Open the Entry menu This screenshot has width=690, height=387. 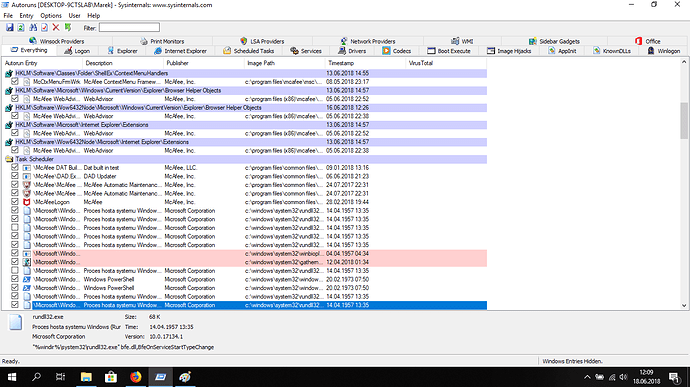click(x=26, y=15)
